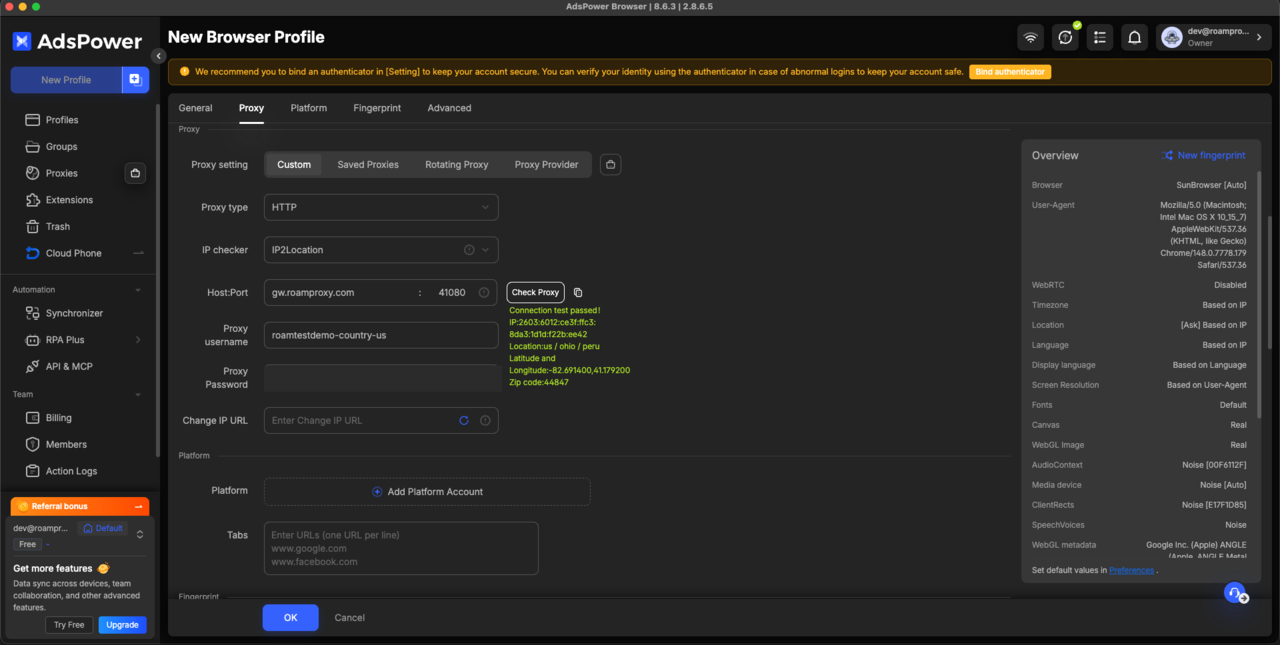Click the network Wi-Fi status icon

1030,37
